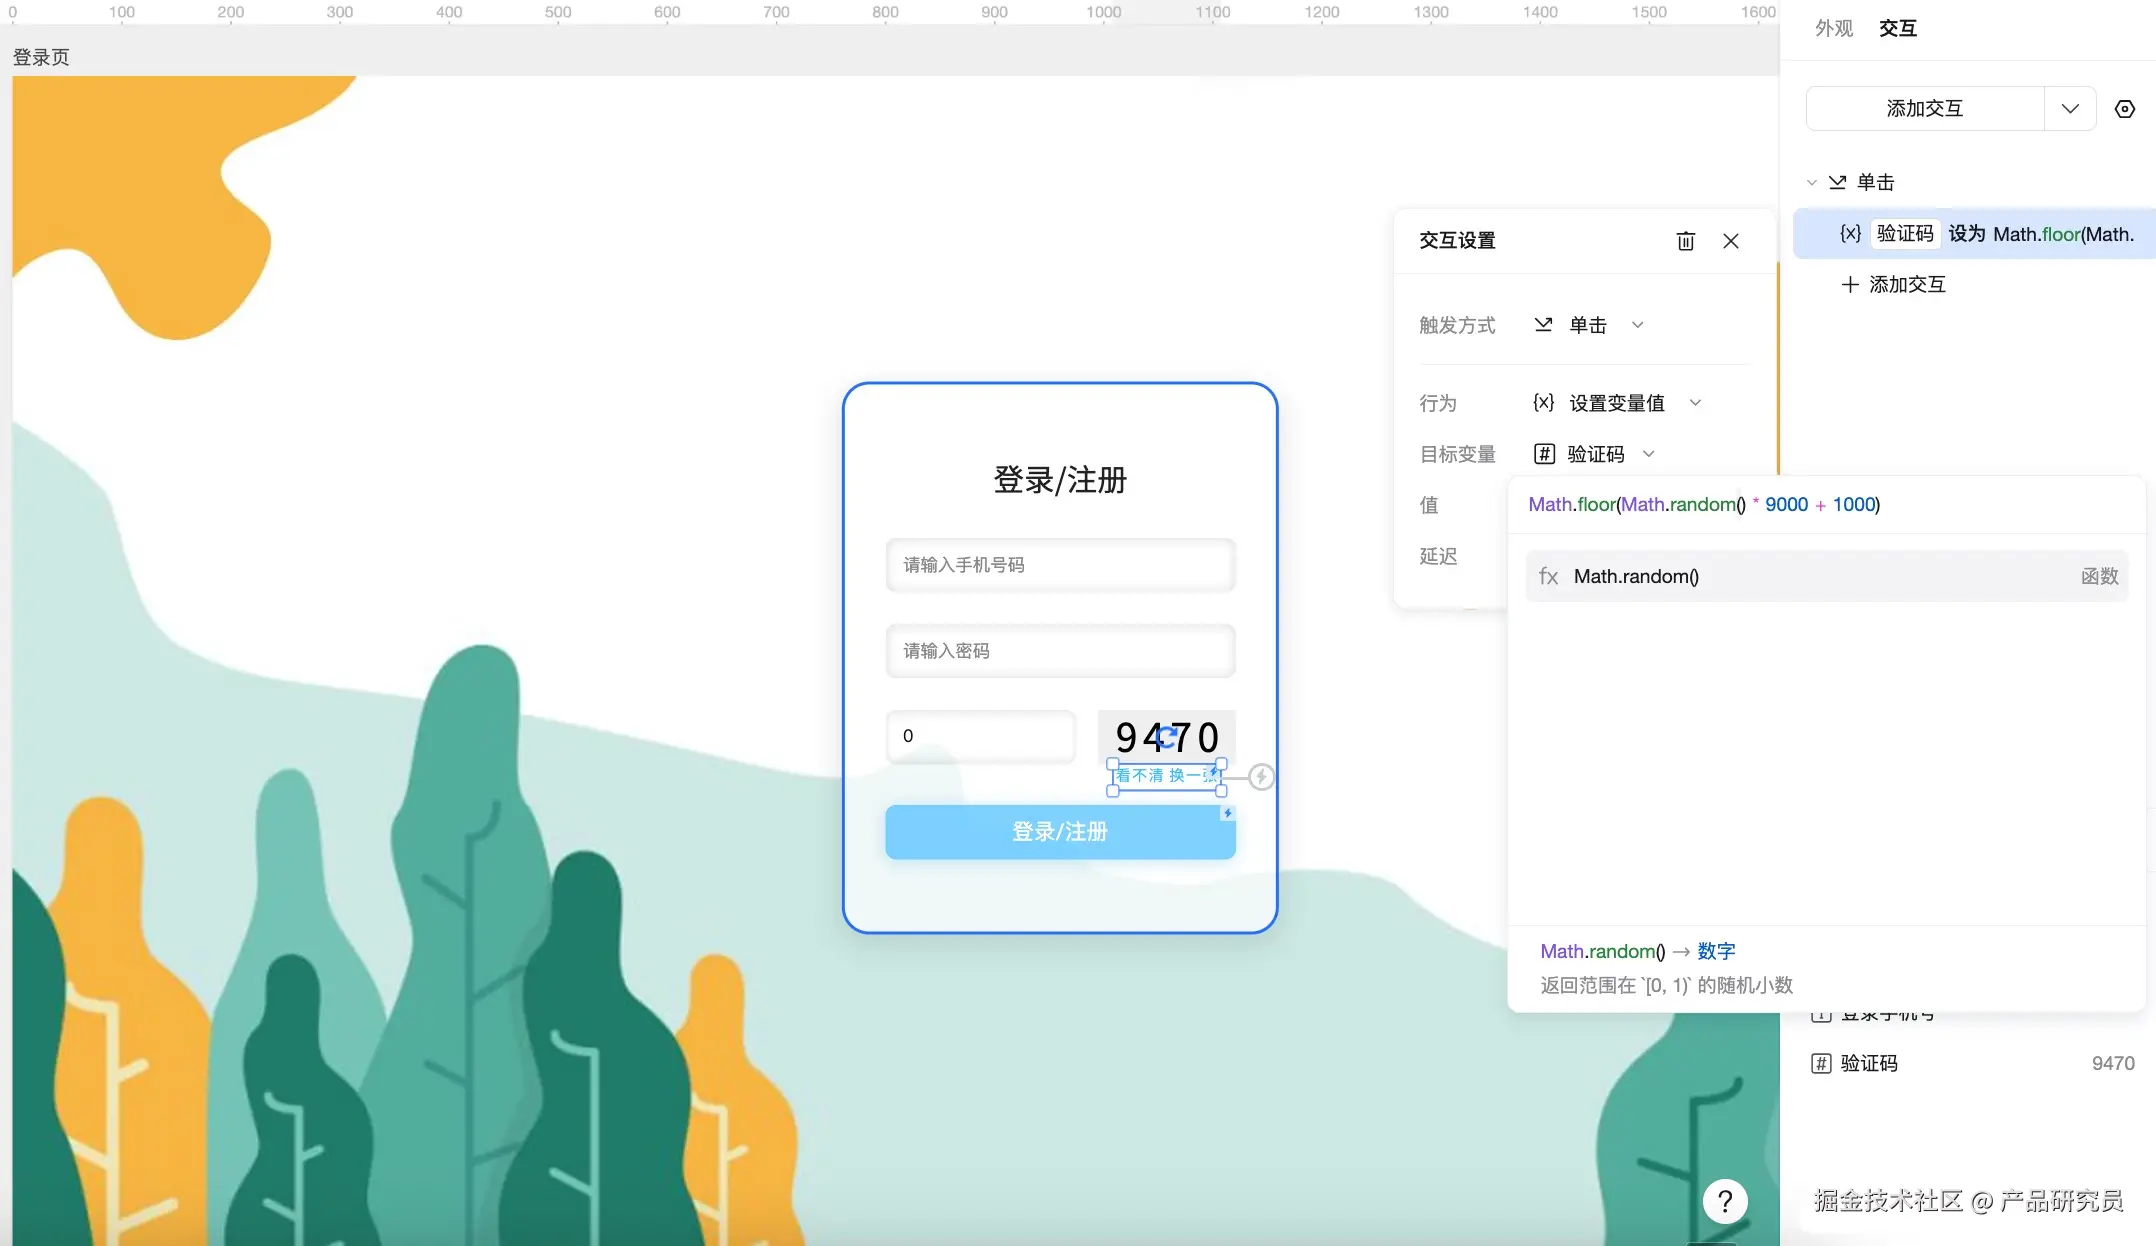The height and width of the screenshot is (1246, 2156).
Task: Switch to the 交互 tab
Action: [x=1897, y=28]
